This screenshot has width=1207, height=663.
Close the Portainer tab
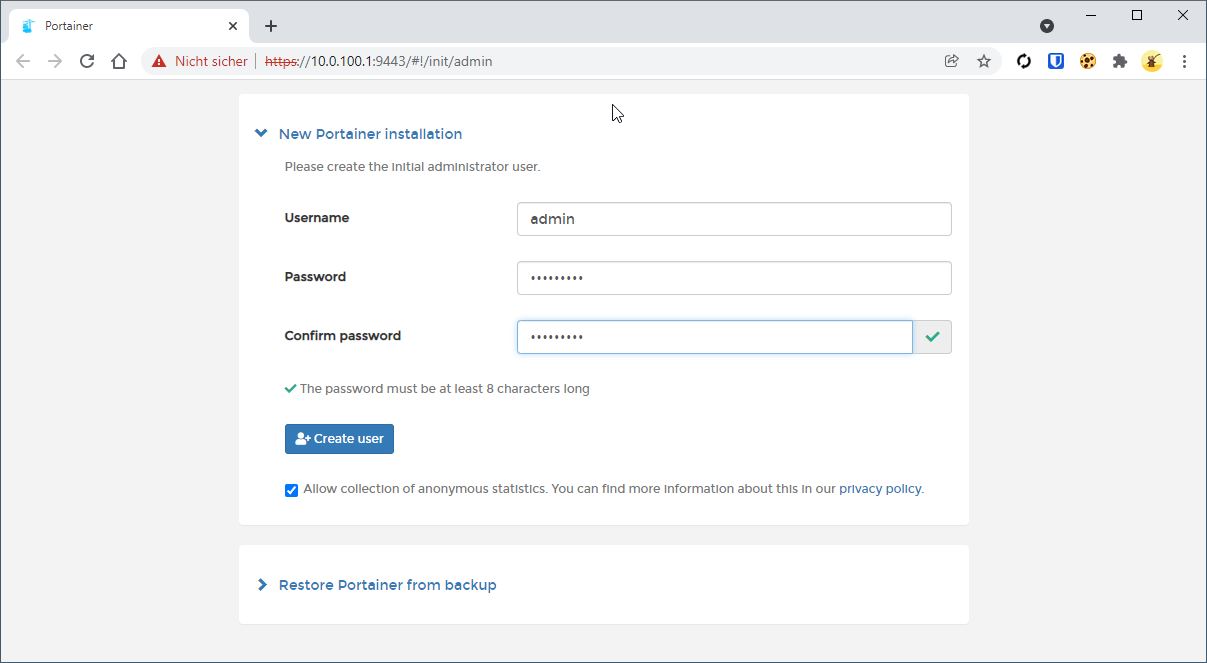click(233, 26)
